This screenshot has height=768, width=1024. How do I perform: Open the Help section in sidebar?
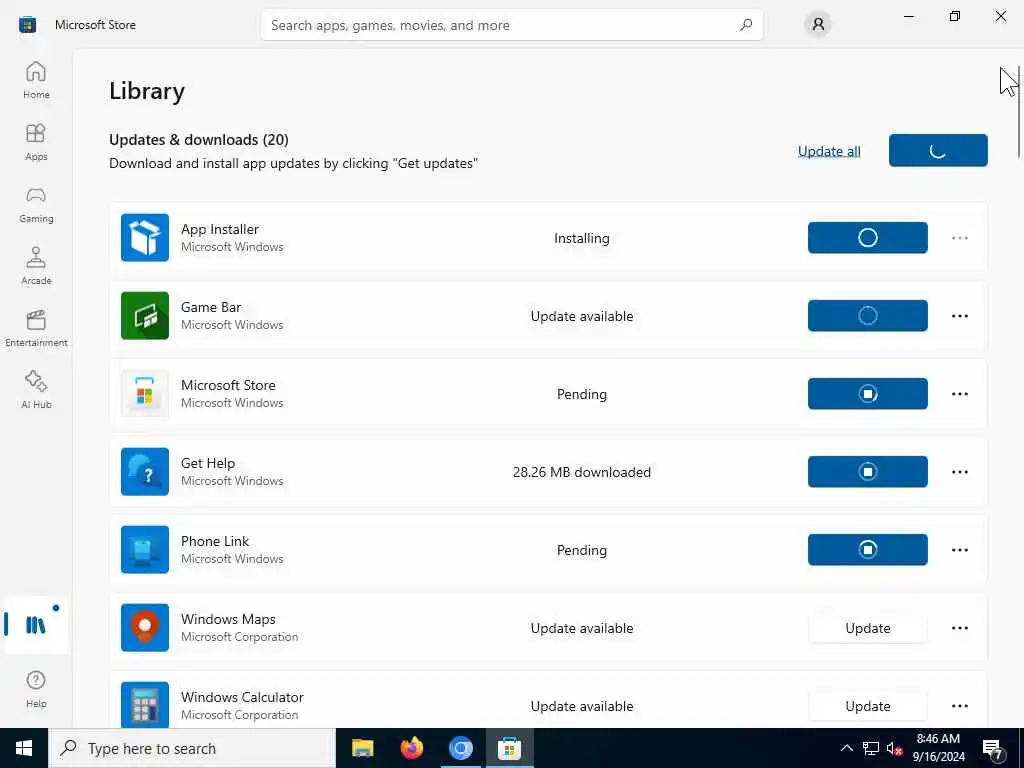pos(36,689)
